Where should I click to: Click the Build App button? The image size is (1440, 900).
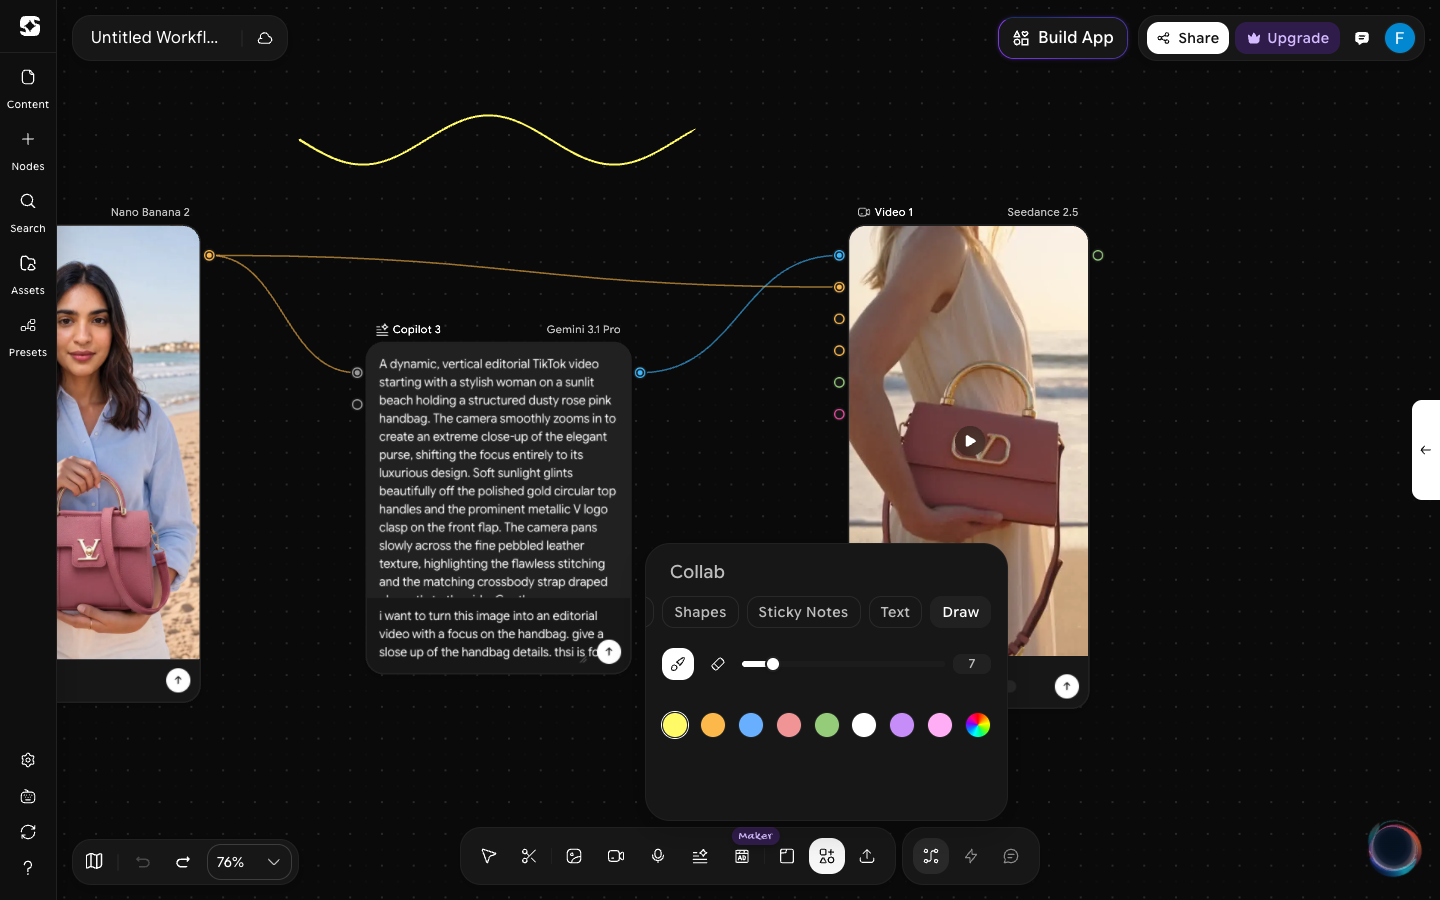pos(1063,38)
